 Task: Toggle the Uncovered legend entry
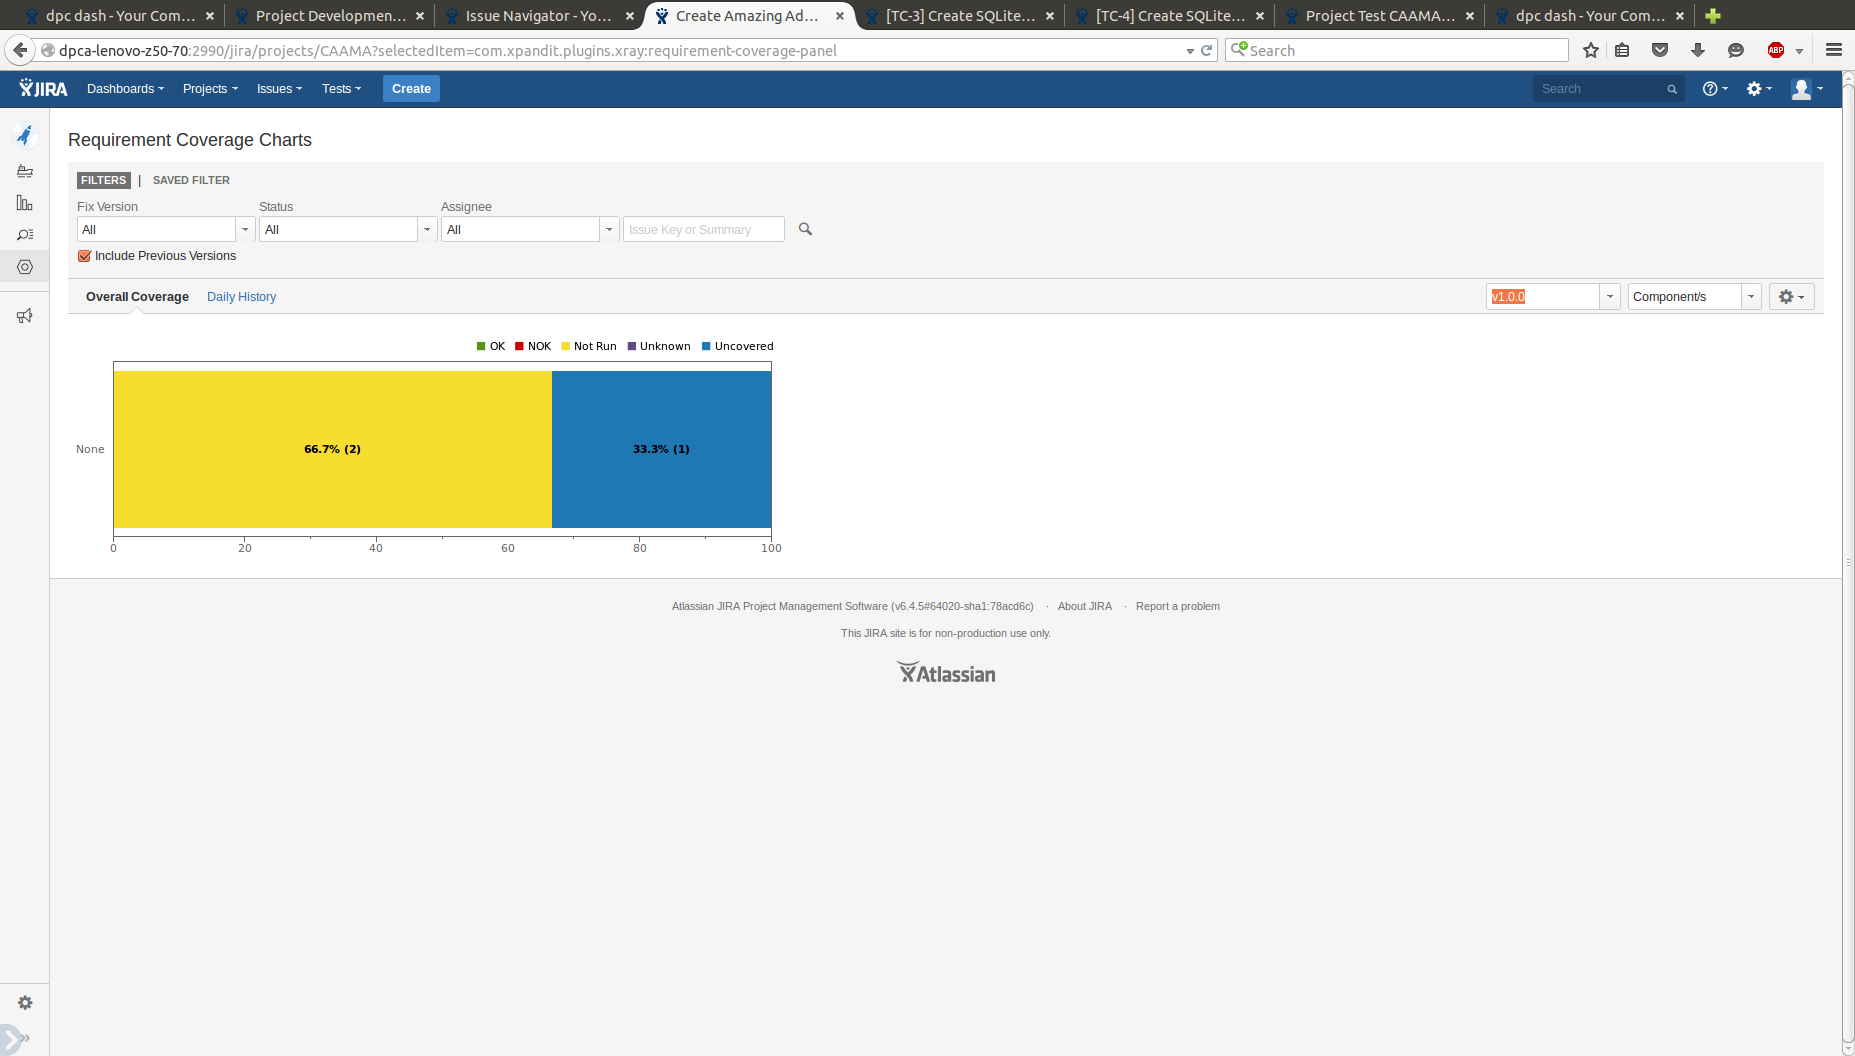click(x=737, y=346)
